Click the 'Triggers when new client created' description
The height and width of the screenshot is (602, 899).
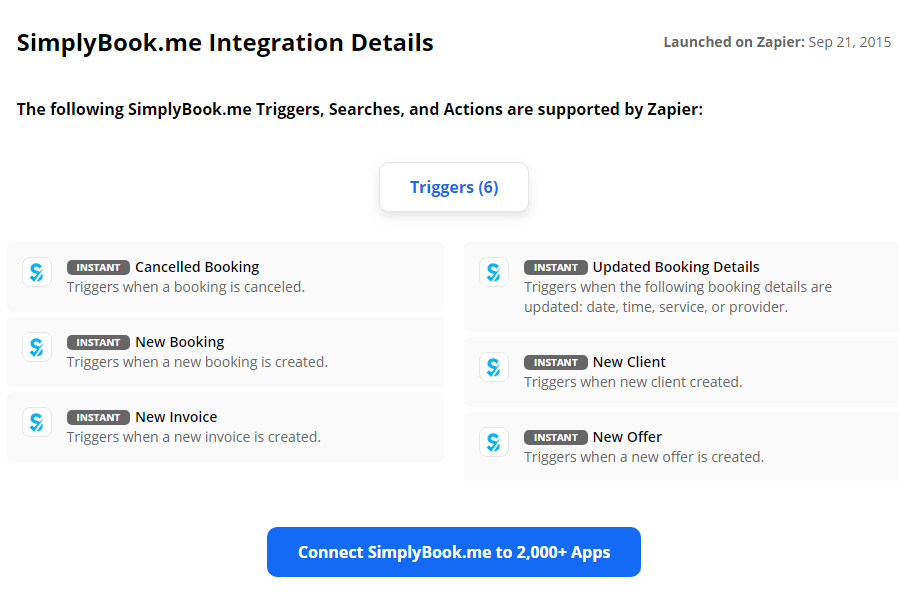[x=633, y=382]
